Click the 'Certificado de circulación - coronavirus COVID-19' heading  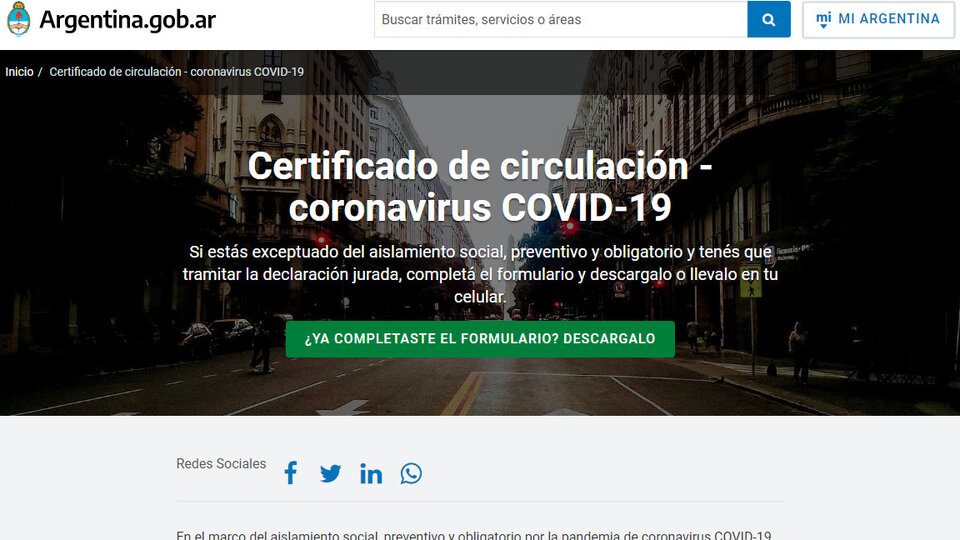pyautogui.click(x=480, y=187)
